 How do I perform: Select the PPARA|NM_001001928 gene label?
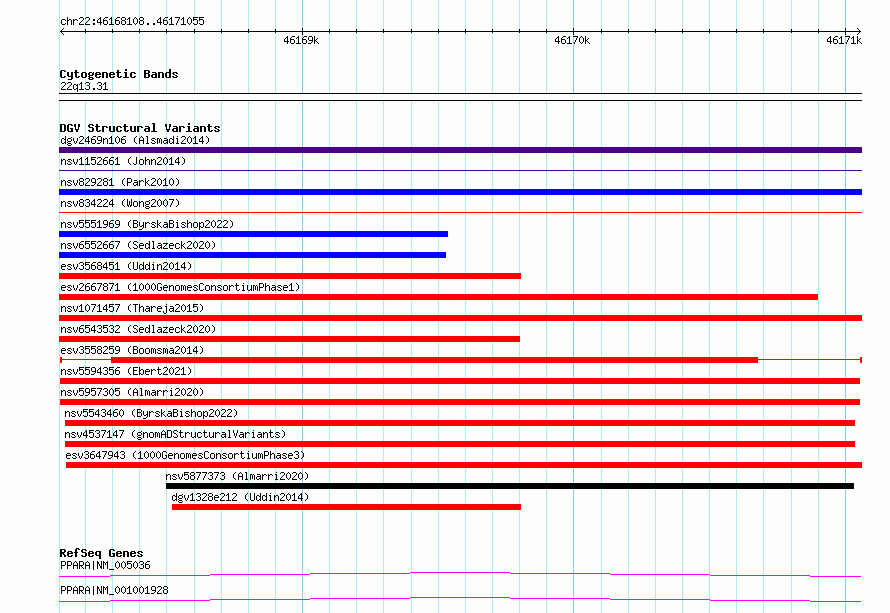pos(114,590)
